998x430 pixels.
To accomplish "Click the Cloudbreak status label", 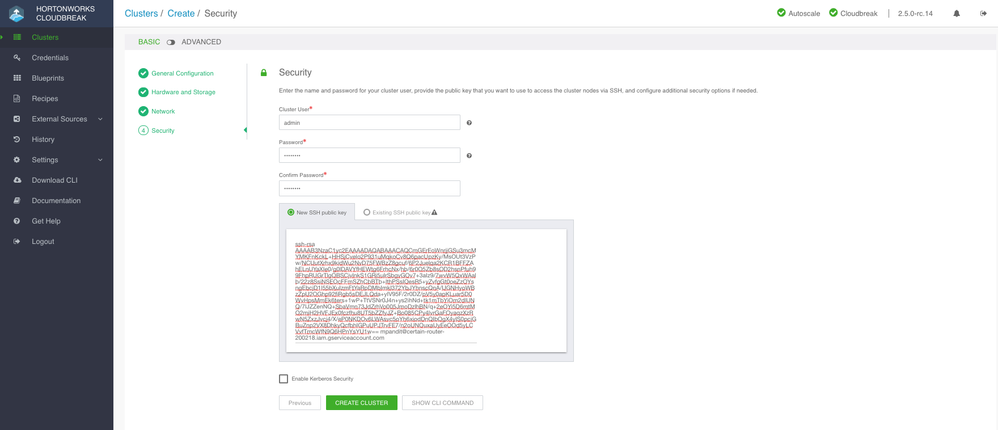I will pyautogui.click(x=860, y=13).
